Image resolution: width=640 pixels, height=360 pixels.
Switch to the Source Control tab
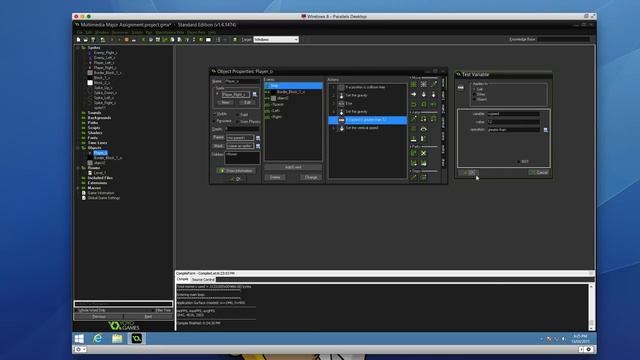pyautogui.click(x=203, y=280)
